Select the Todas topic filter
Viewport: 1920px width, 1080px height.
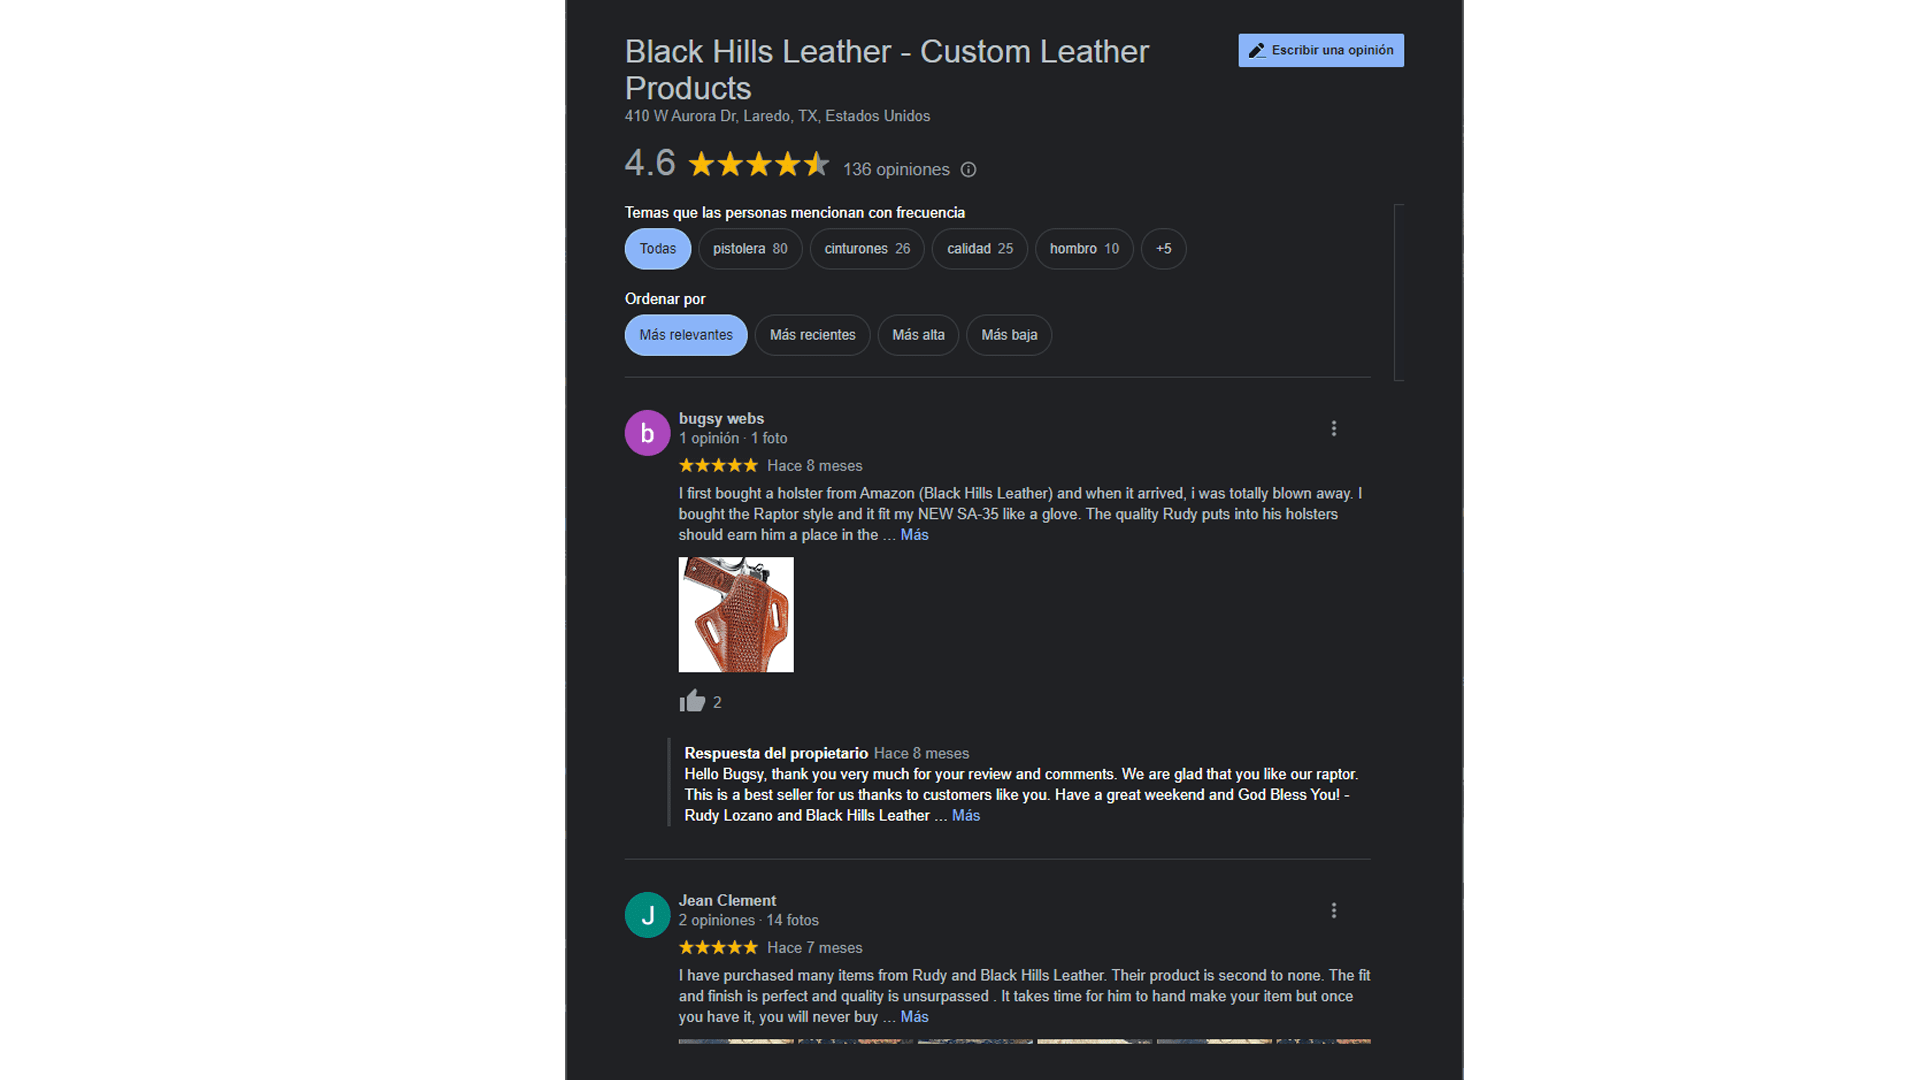click(x=658, y=249)
